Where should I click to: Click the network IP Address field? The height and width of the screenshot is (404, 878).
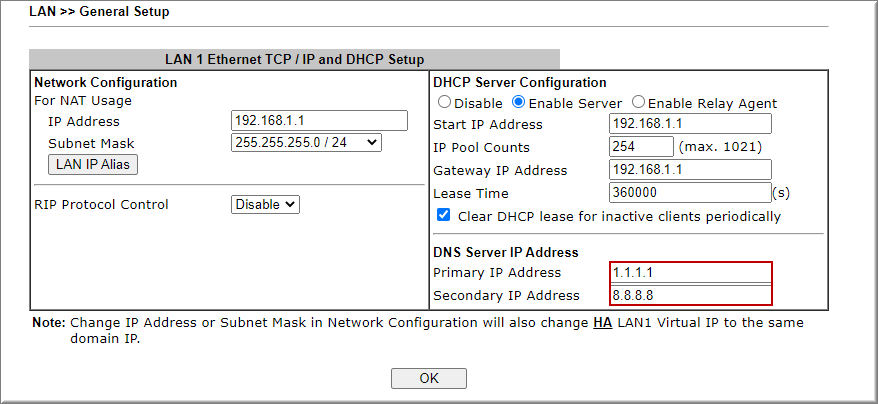tap(319, 121)
